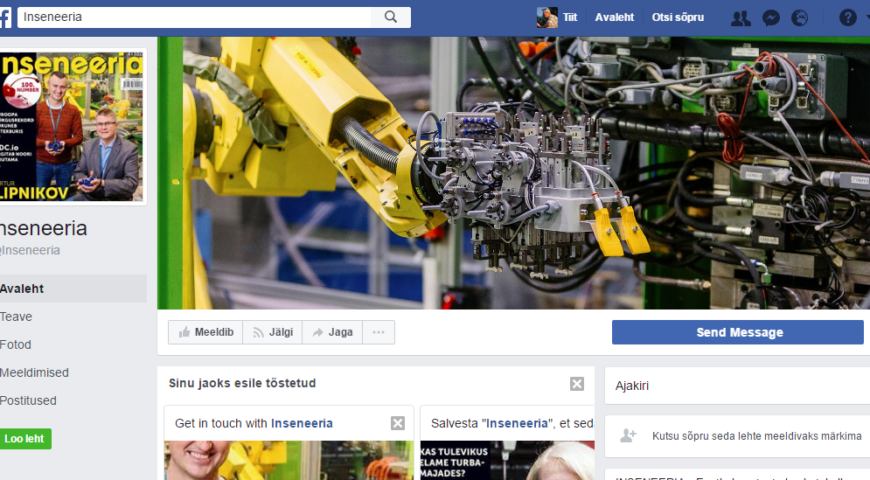870x480 pixels.
Task: Click the search magnifier button
Action: [x=391, y=17]
